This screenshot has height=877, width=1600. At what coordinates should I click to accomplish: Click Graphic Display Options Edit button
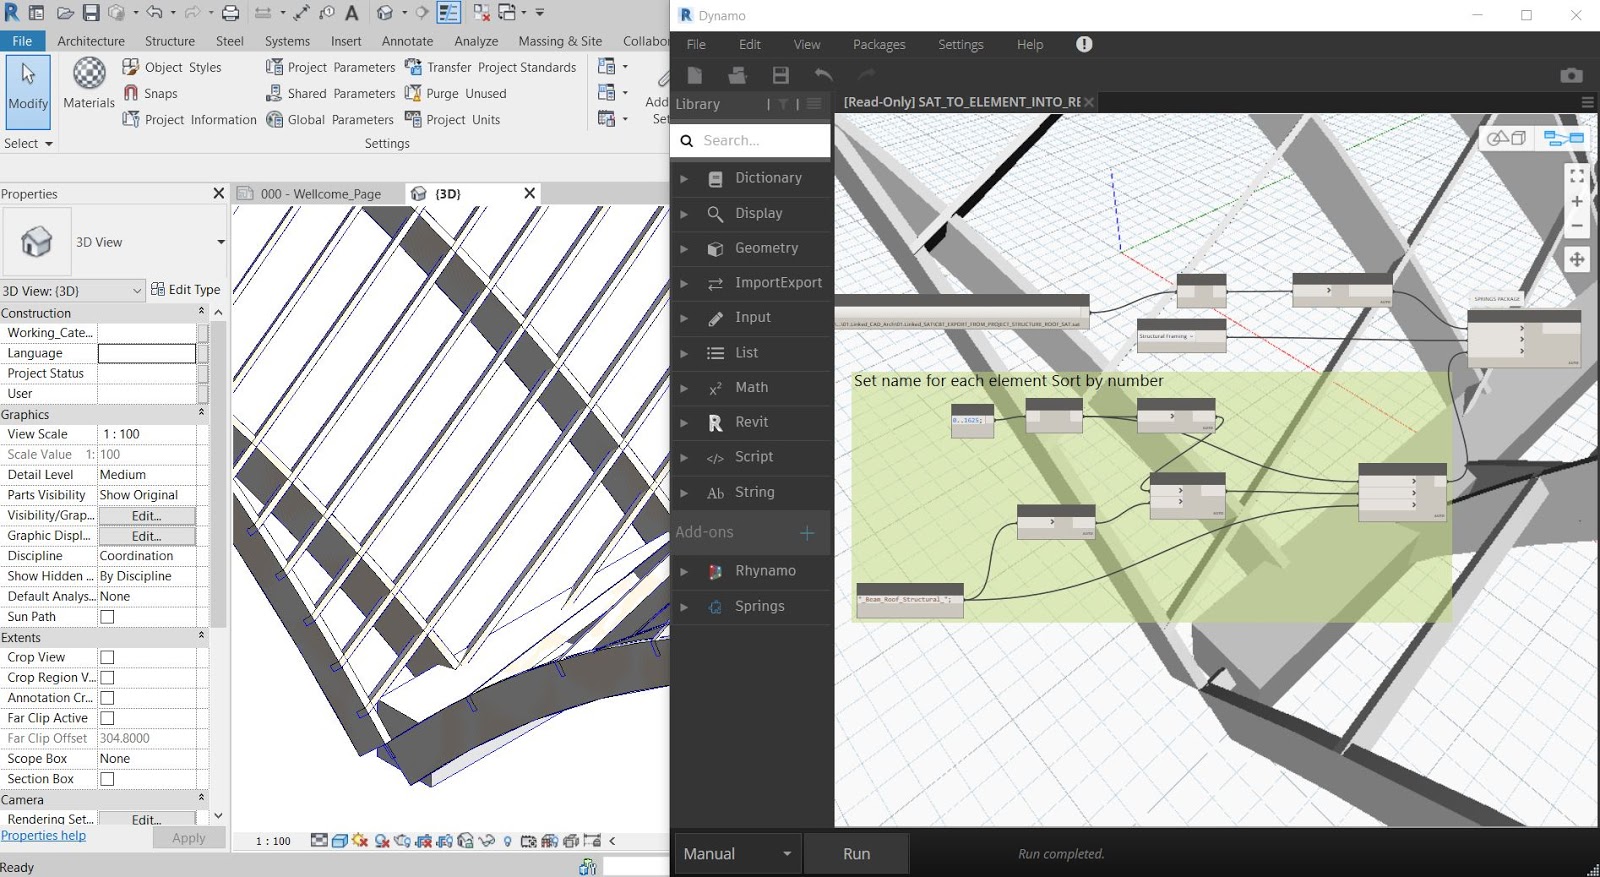tap(146, 536)
